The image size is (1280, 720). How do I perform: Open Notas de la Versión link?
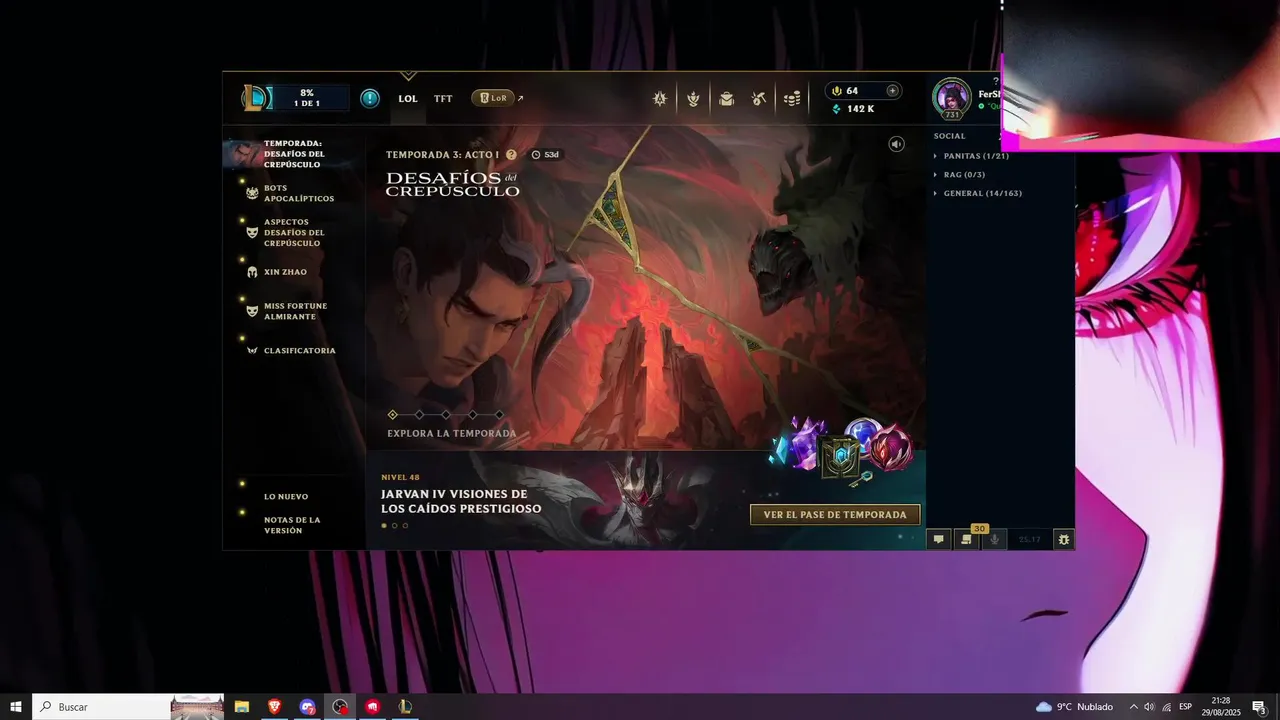point(292,525)
